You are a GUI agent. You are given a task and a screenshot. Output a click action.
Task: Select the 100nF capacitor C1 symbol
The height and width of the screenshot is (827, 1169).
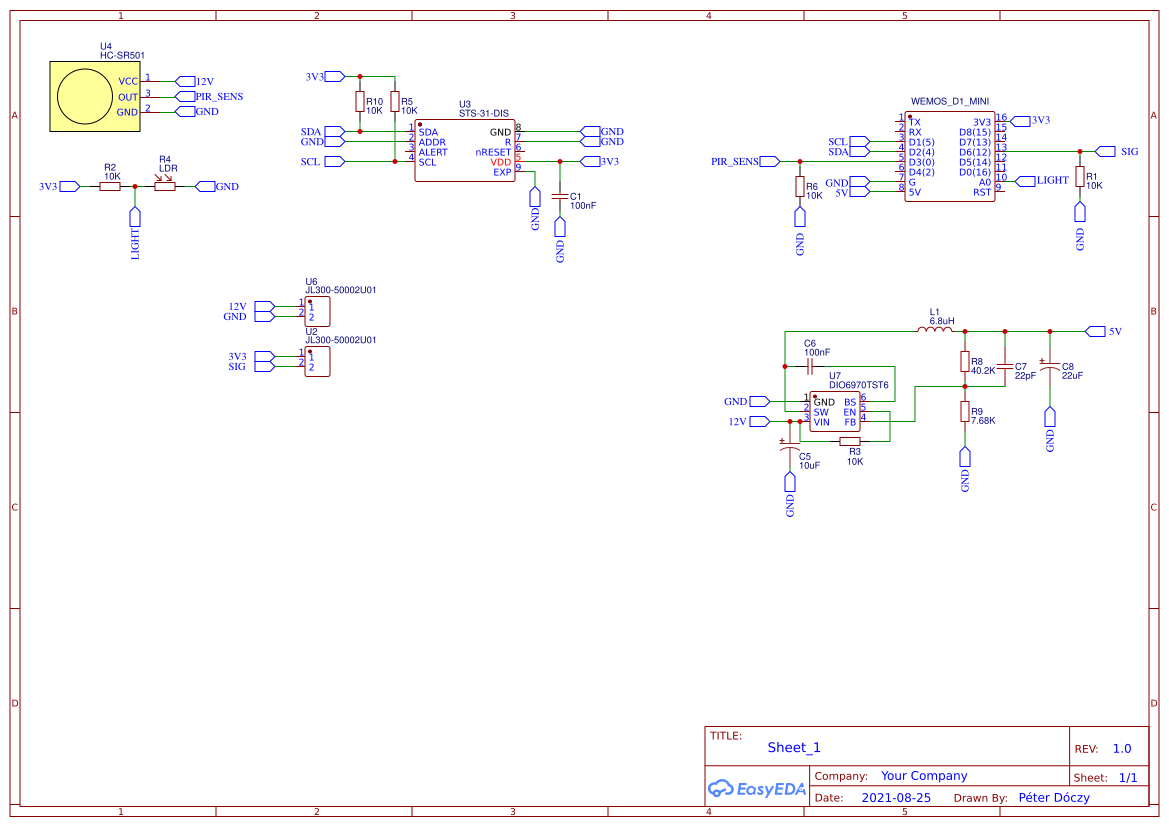[560, 198]
